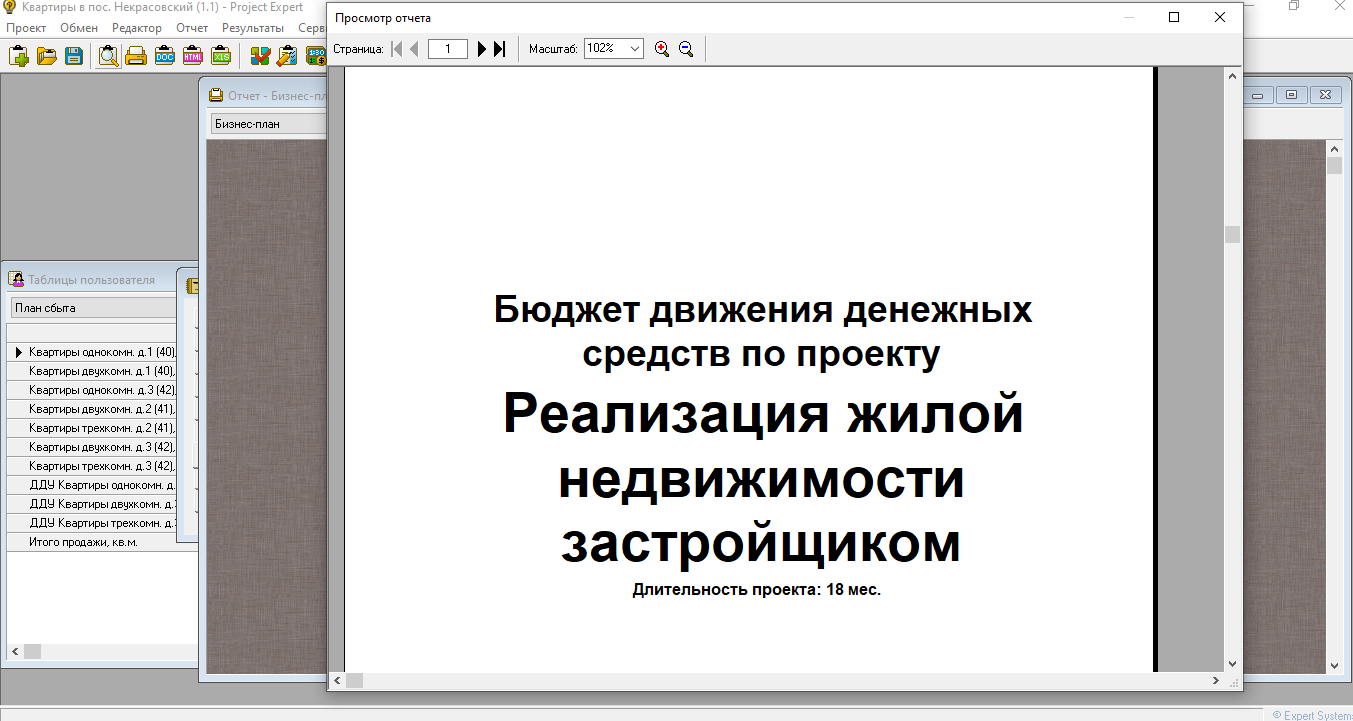Click the New Project toolbar icon
1353x721 pixels.
[x=18, y=56]
